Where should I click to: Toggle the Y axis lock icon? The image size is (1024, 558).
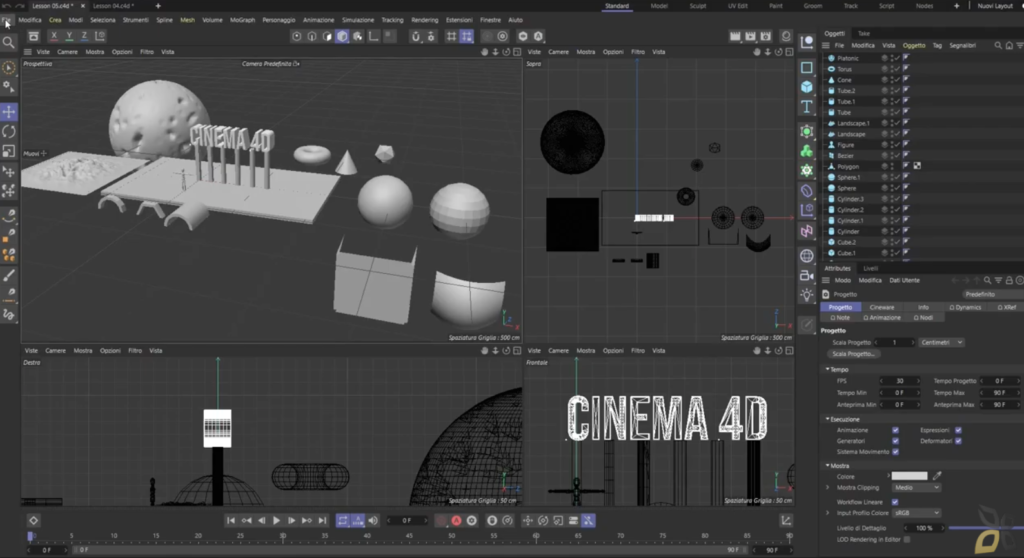(69, 36)
